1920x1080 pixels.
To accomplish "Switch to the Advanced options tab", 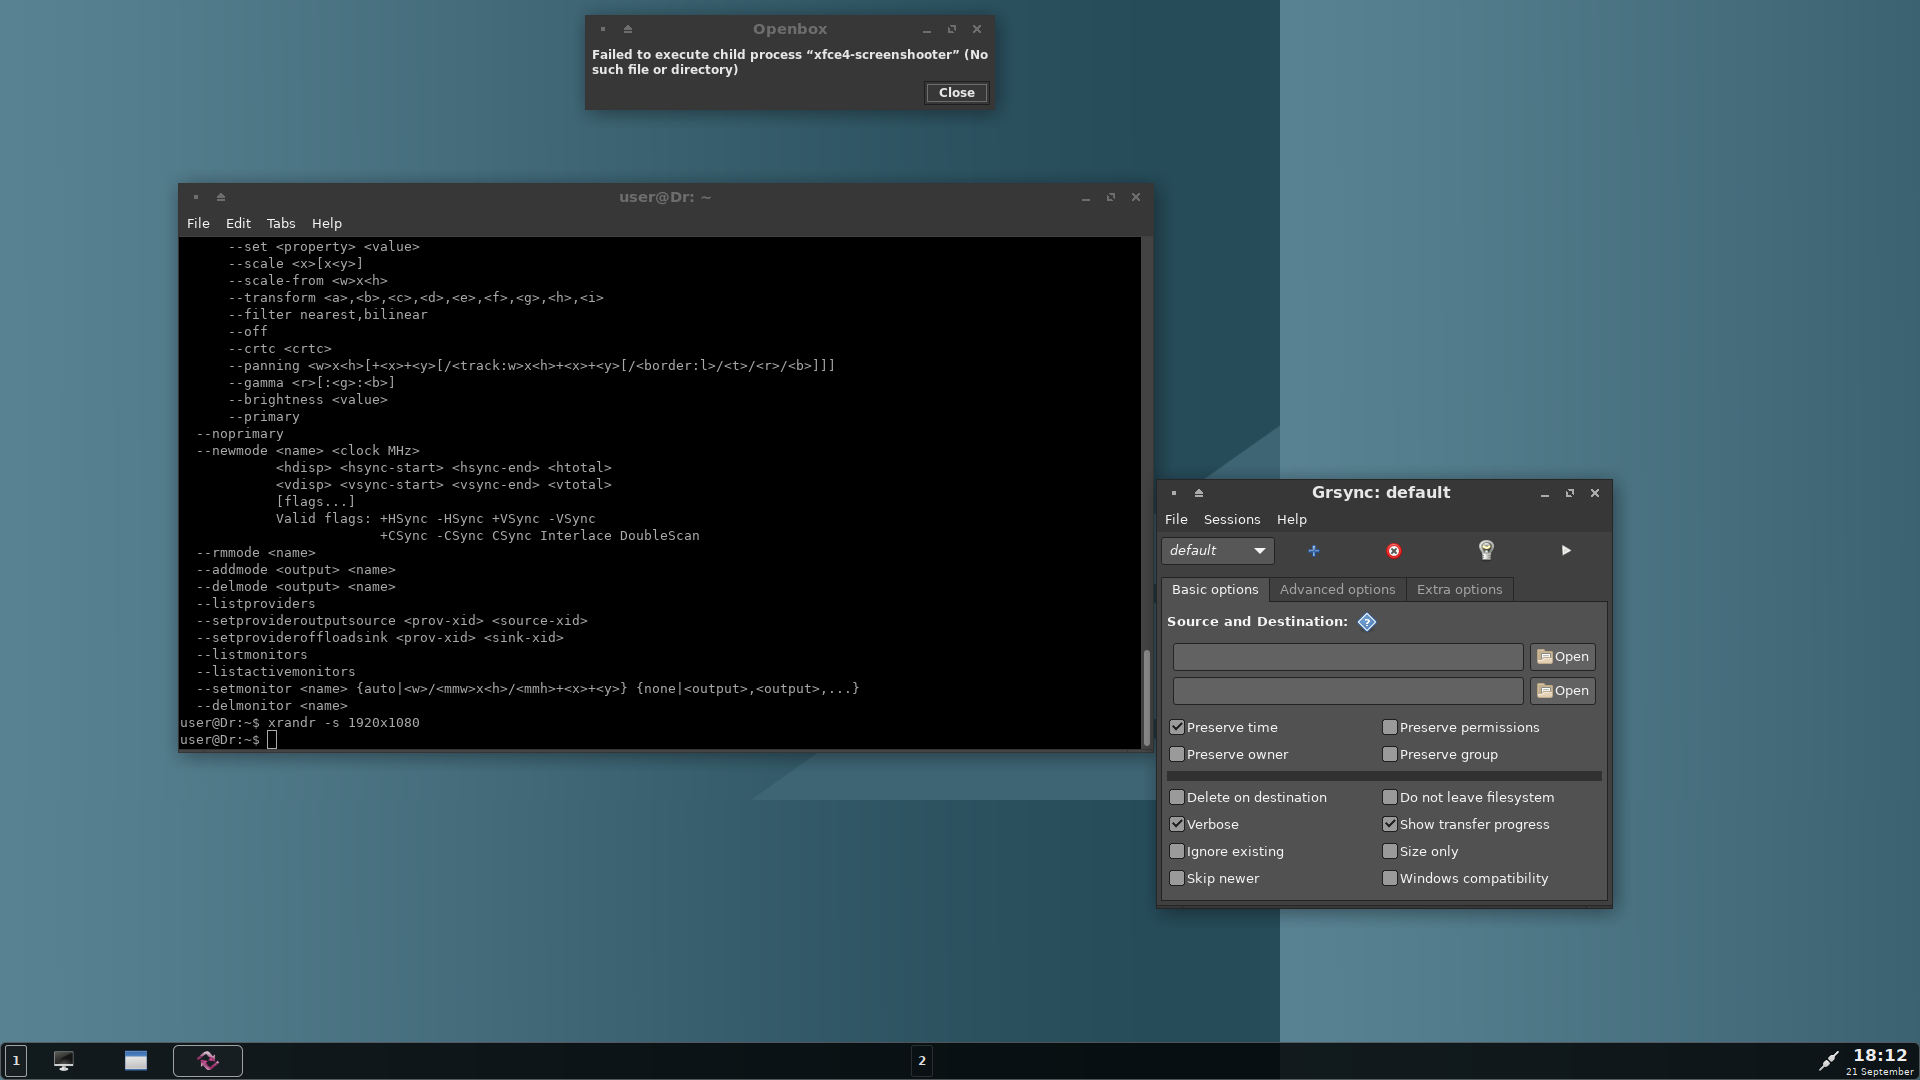I will coord(1337,590).
